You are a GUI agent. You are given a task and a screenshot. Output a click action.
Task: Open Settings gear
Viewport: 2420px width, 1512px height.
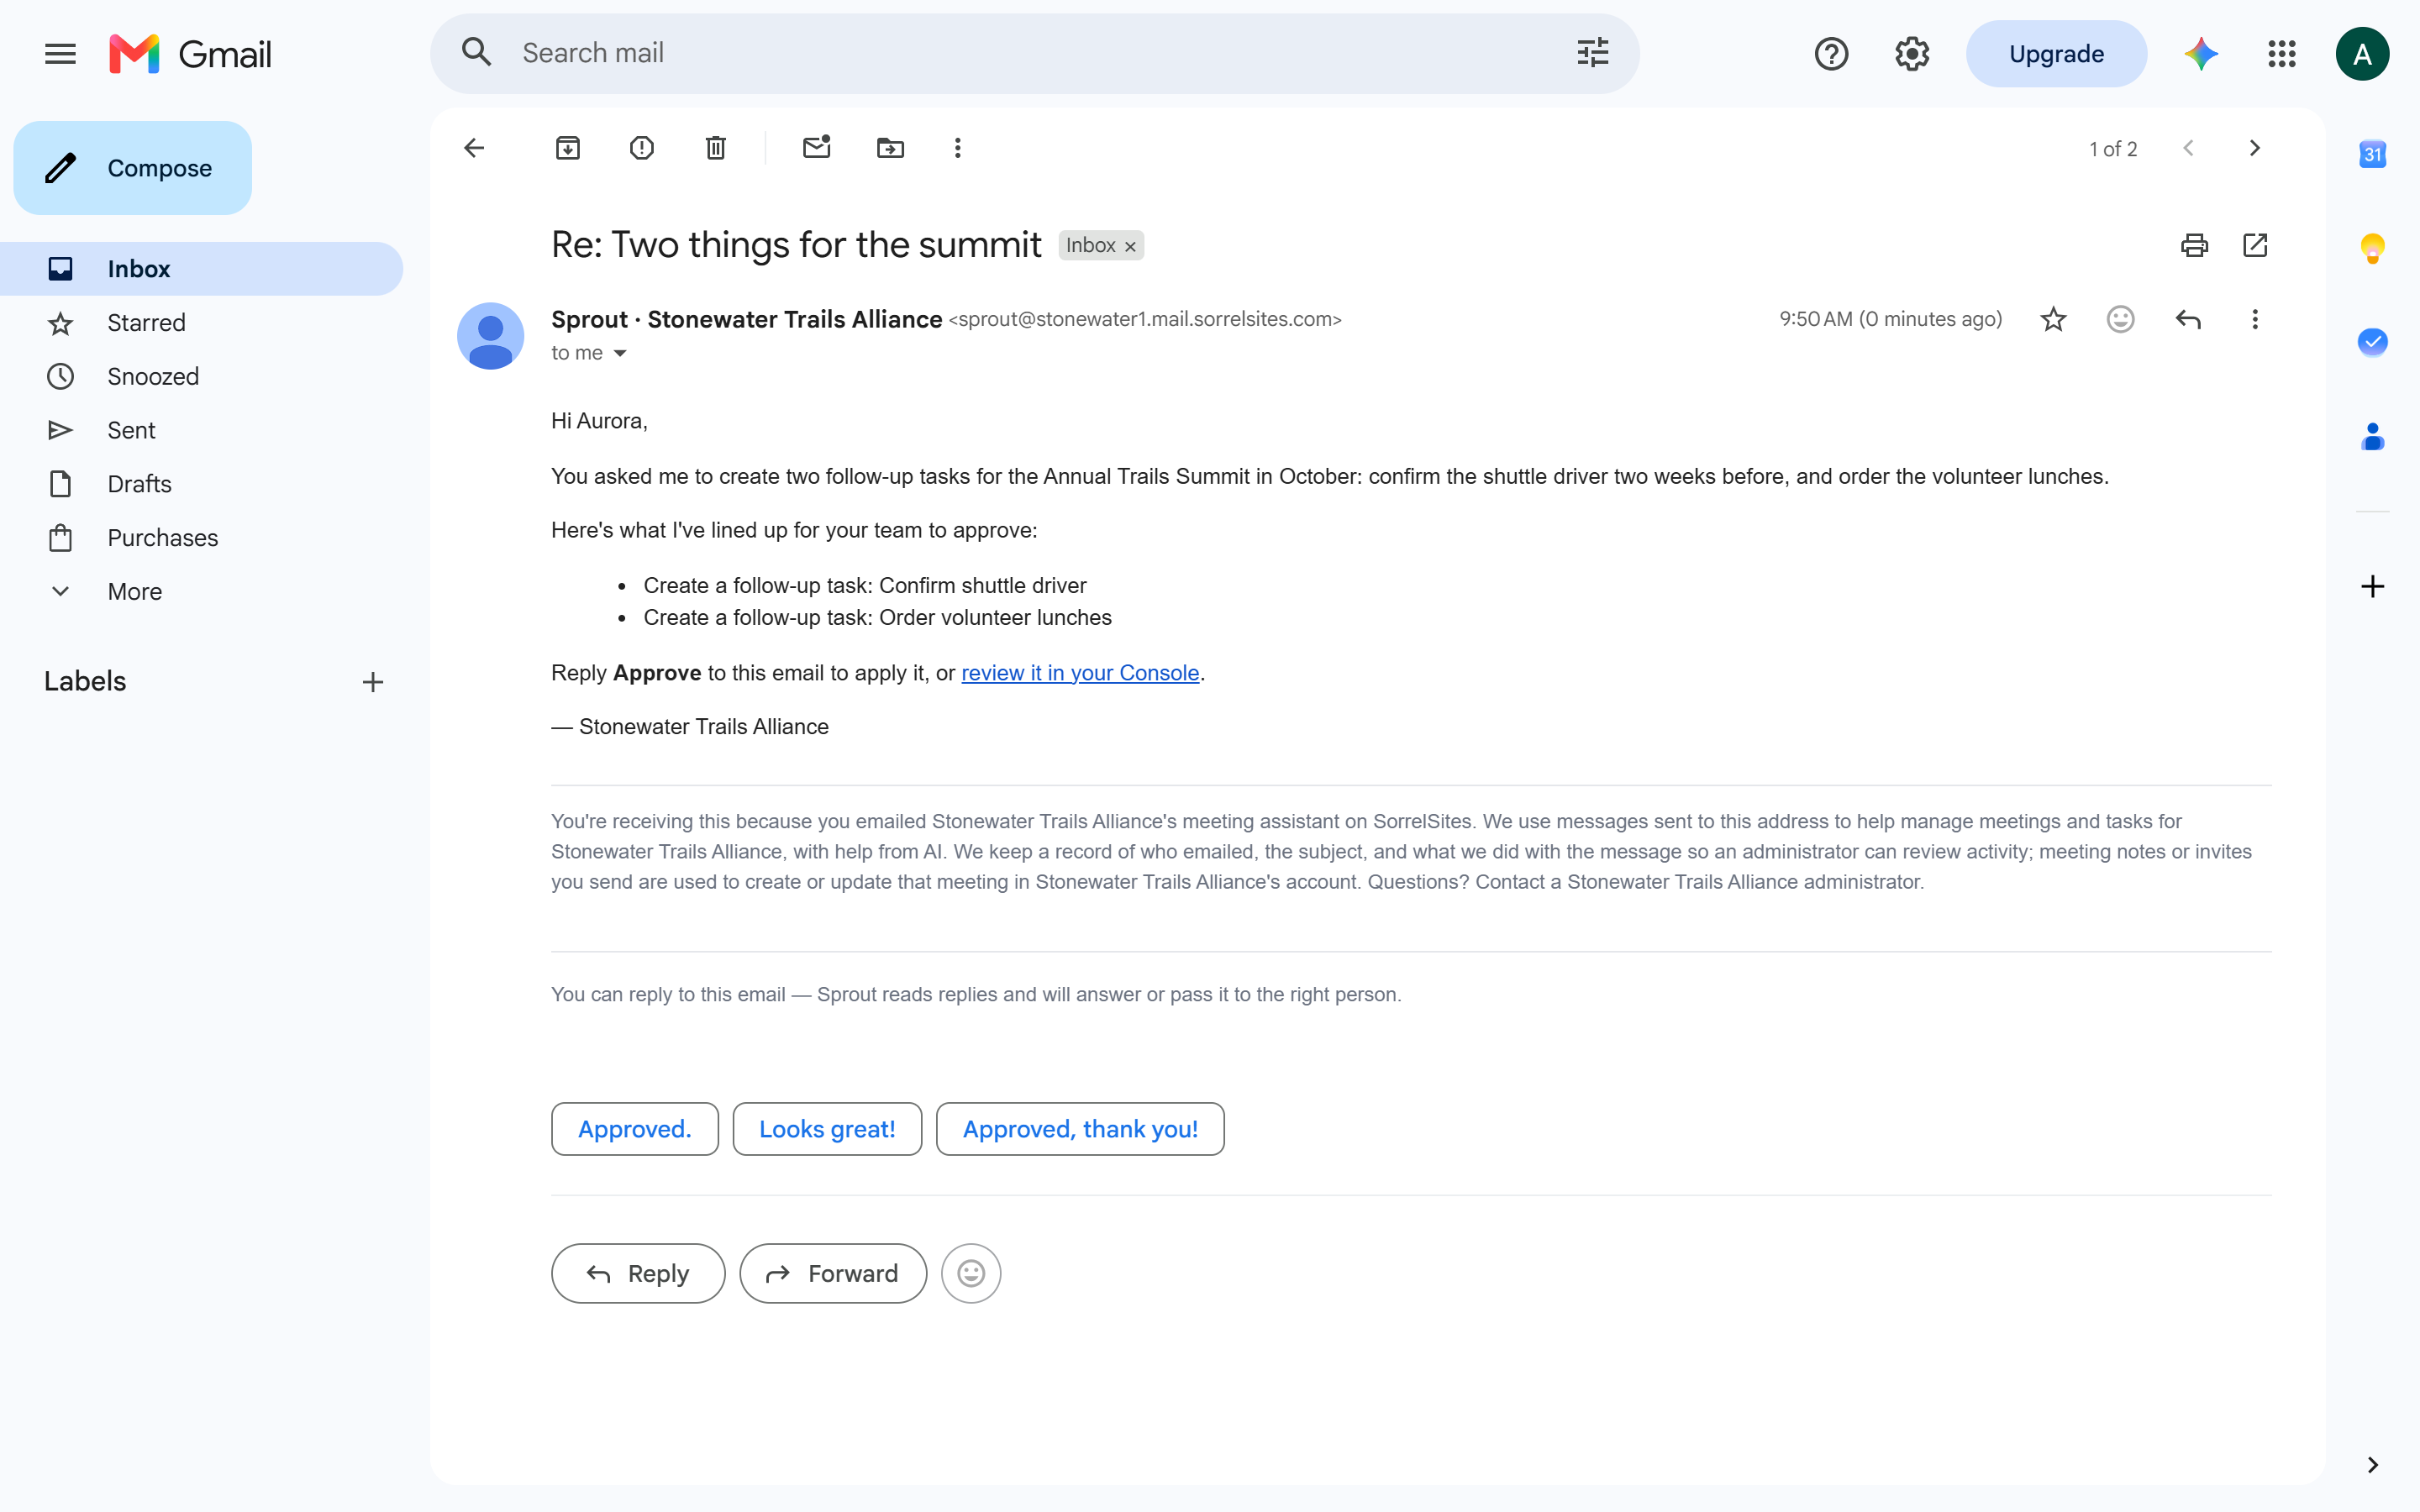click(1912, 54)
